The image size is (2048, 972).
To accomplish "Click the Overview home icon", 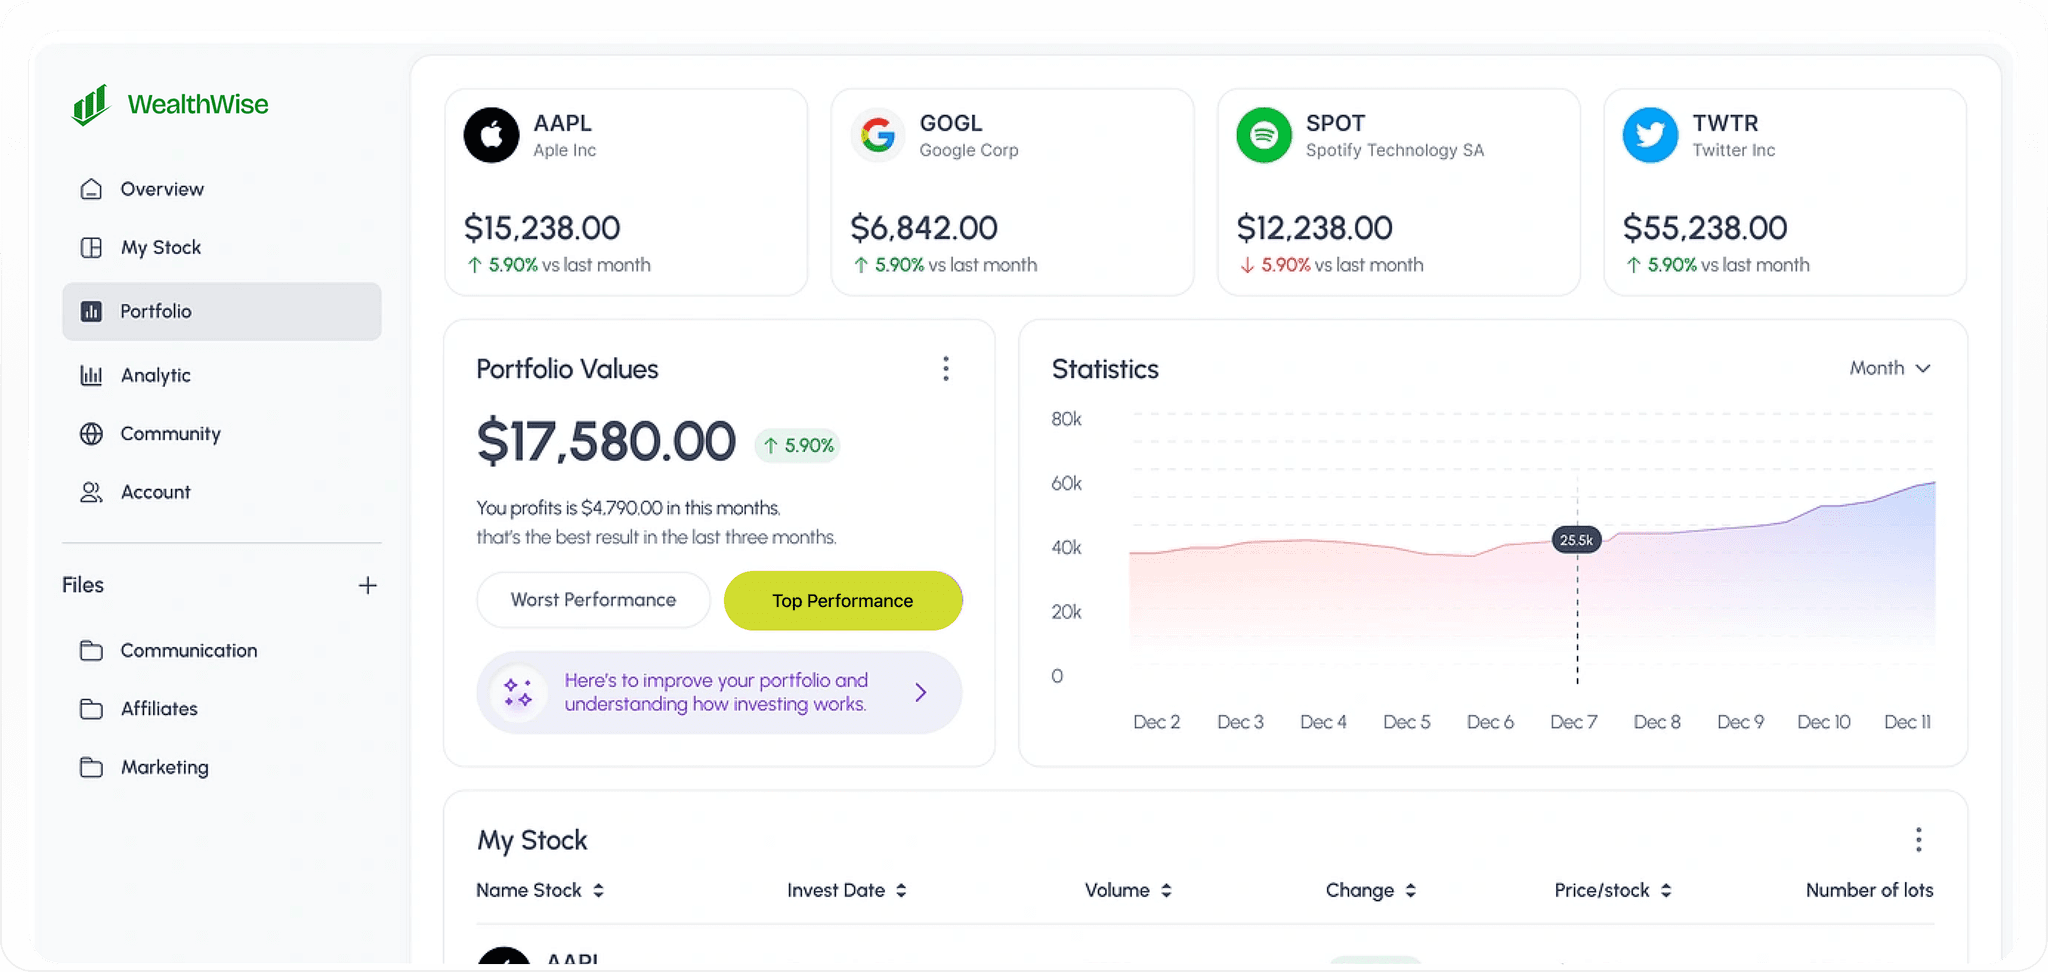I will click(91, 189).
